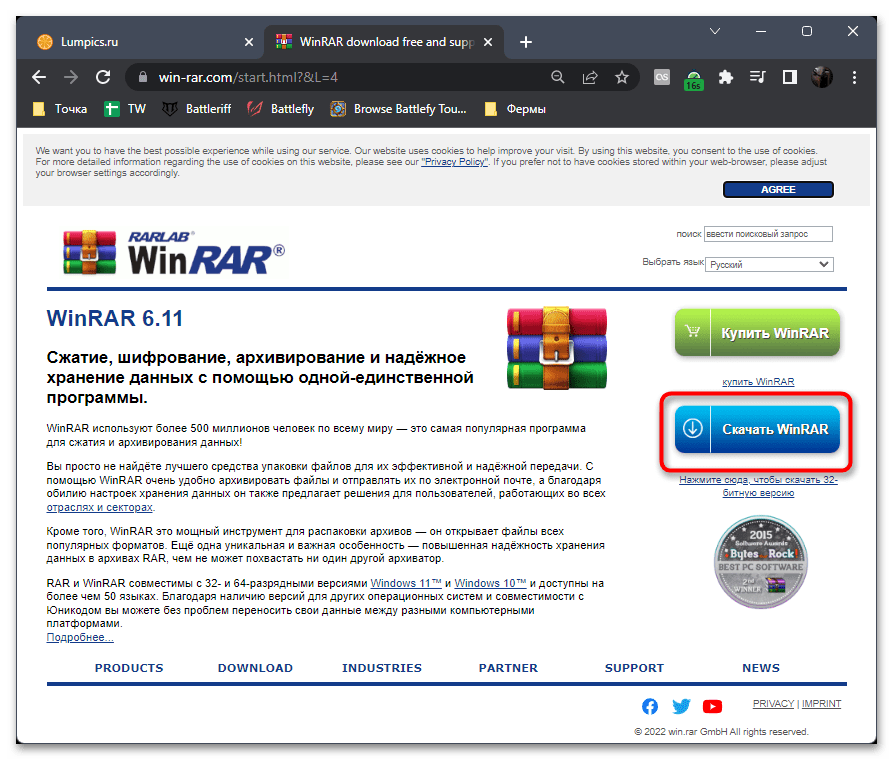
Task: Open the PRODUCTS menu item
Action: [x=129, y=668]
